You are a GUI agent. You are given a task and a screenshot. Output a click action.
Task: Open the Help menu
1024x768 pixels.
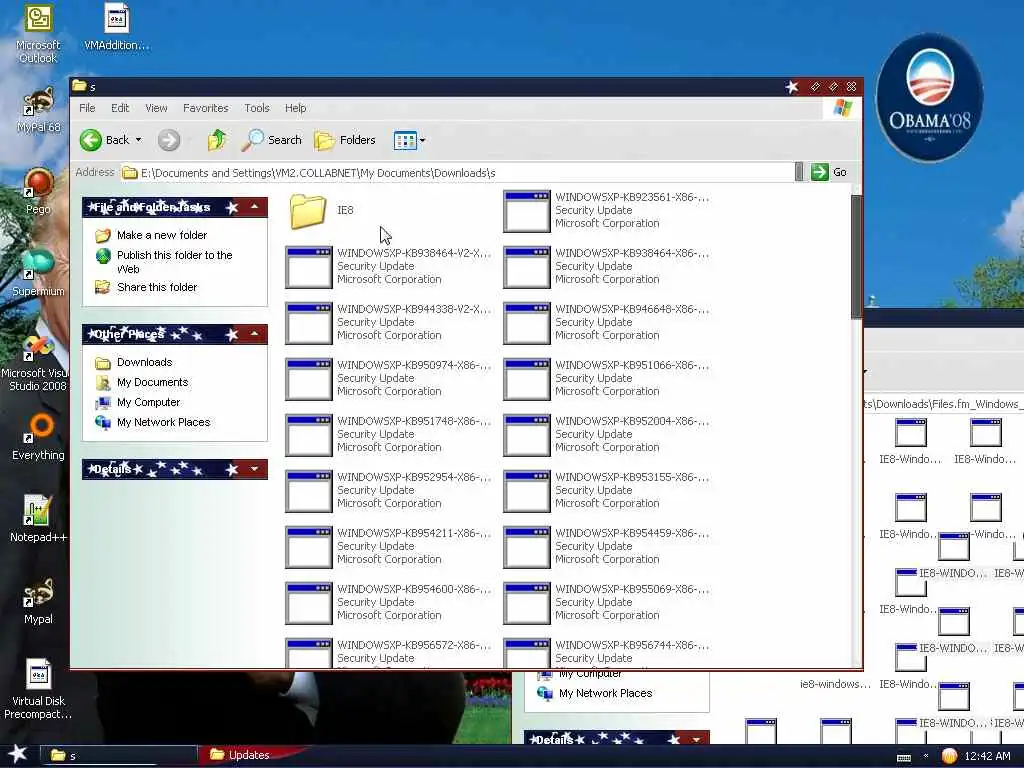pyautogui.click(x=295, y=108)
